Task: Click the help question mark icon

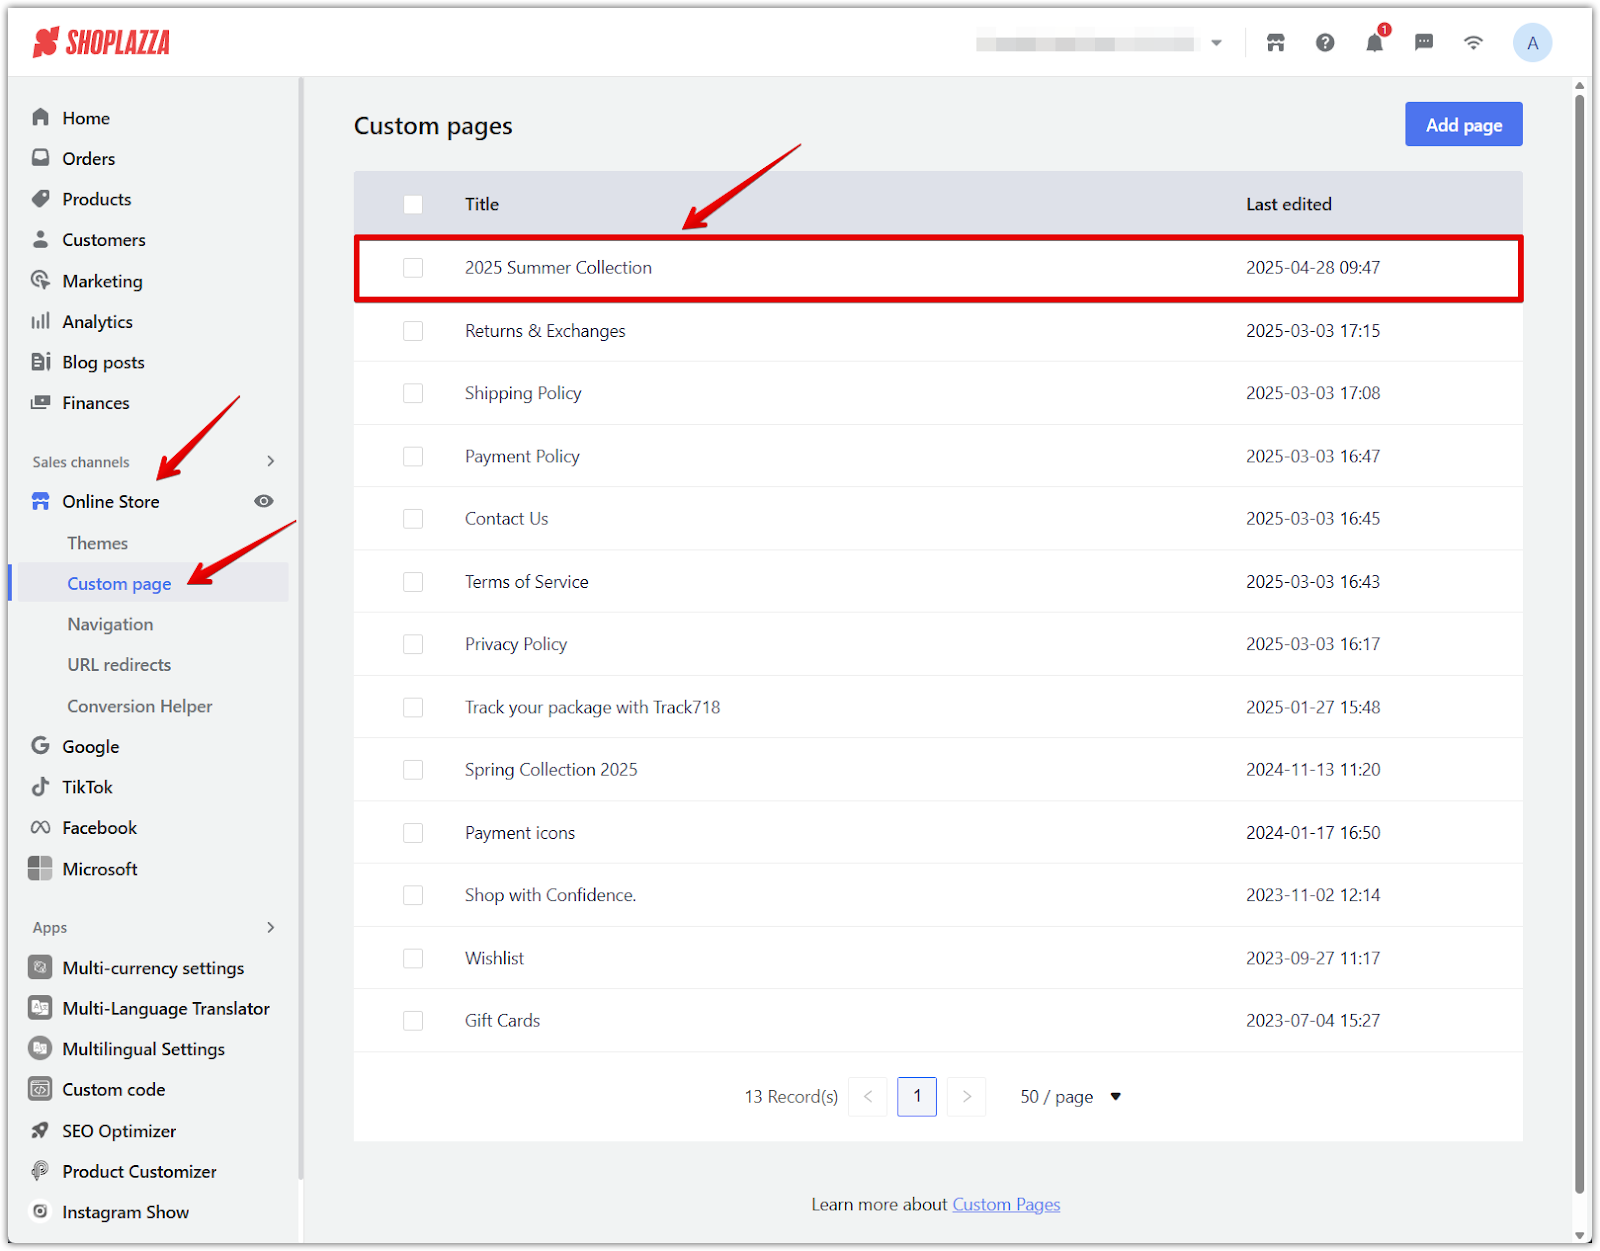Action: [1325, 43]
